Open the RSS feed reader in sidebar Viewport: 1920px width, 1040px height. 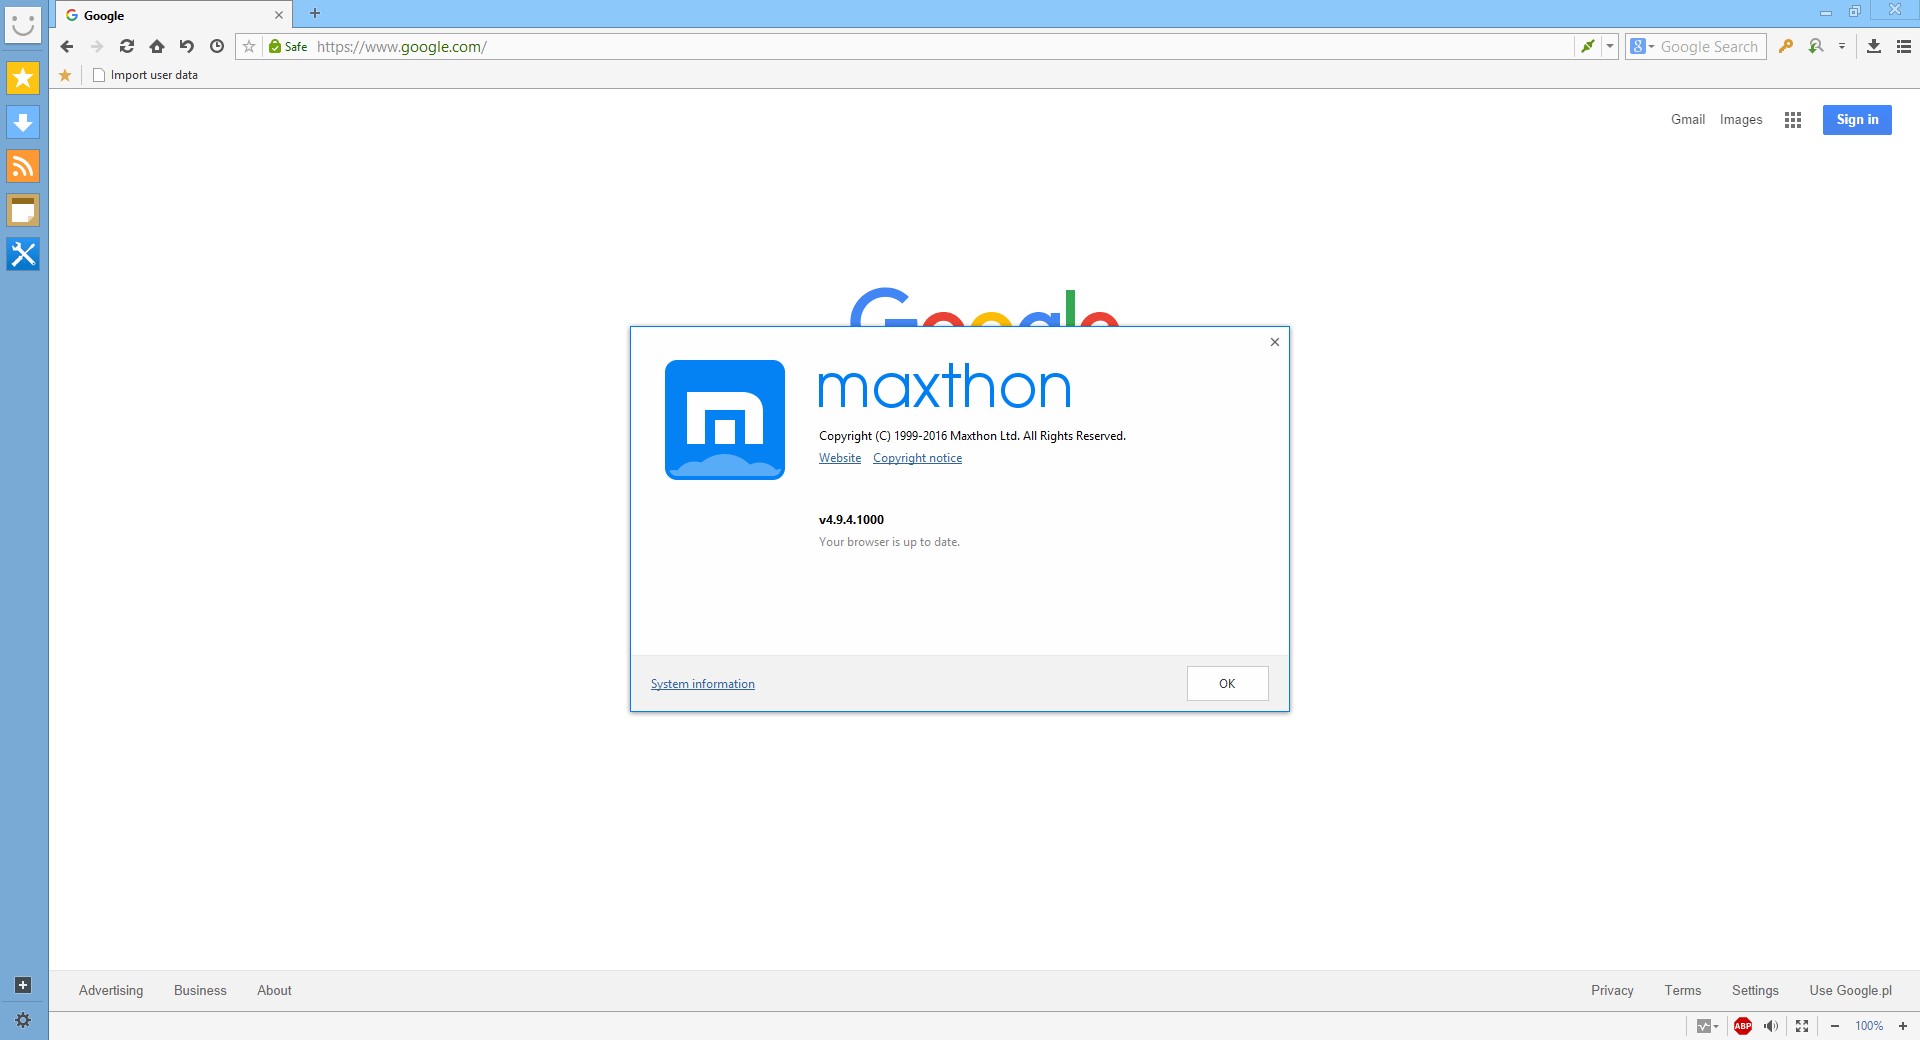(x=23, y=166)
